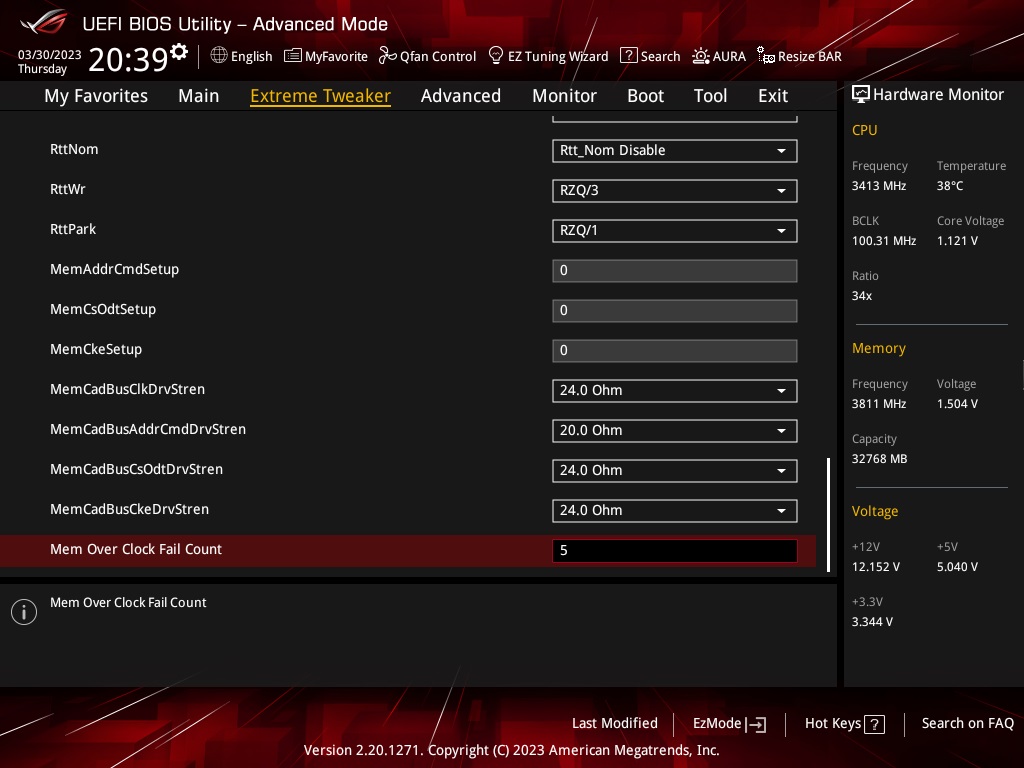Screen dimensions: 1024x768
Task: Open the My Favorites tab
Action: tap(96, 96)
